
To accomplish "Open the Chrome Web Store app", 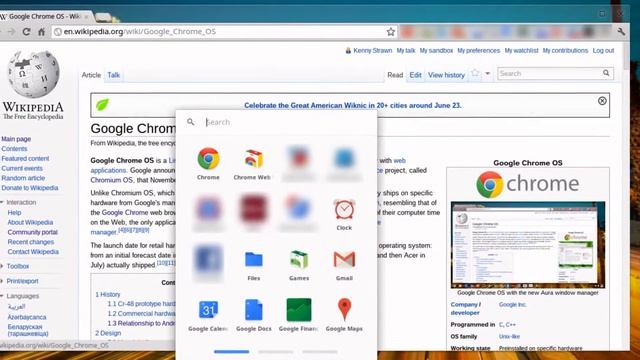I will pyautogui.click(x=253, y=164).
